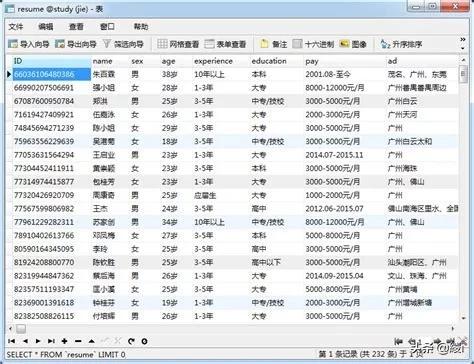This screenshot has width=474, height=364.
Task: Open the 帮助 menu
Action: pyautogui.click(x=141, y=27)
